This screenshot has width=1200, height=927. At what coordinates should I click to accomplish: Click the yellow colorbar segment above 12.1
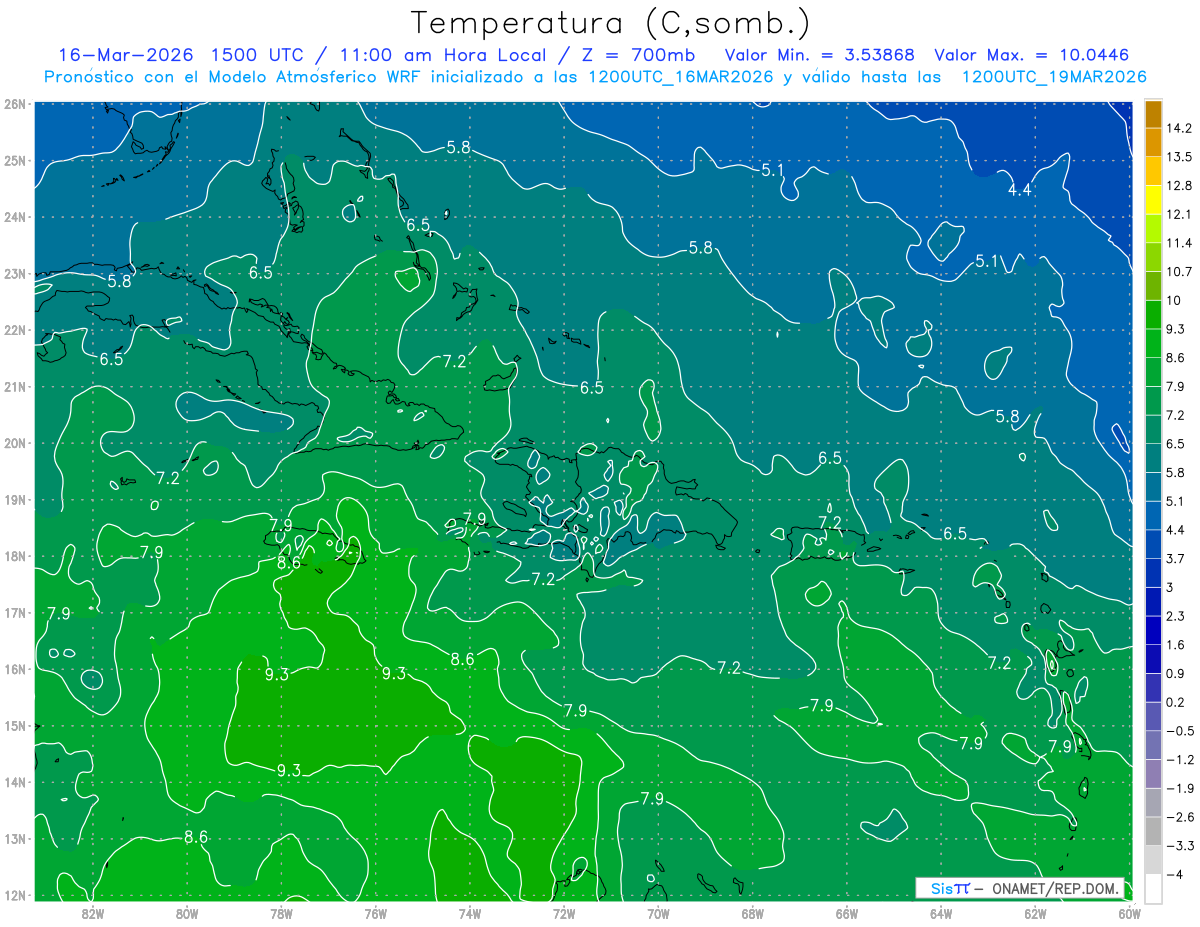(x=1154, y=200)
